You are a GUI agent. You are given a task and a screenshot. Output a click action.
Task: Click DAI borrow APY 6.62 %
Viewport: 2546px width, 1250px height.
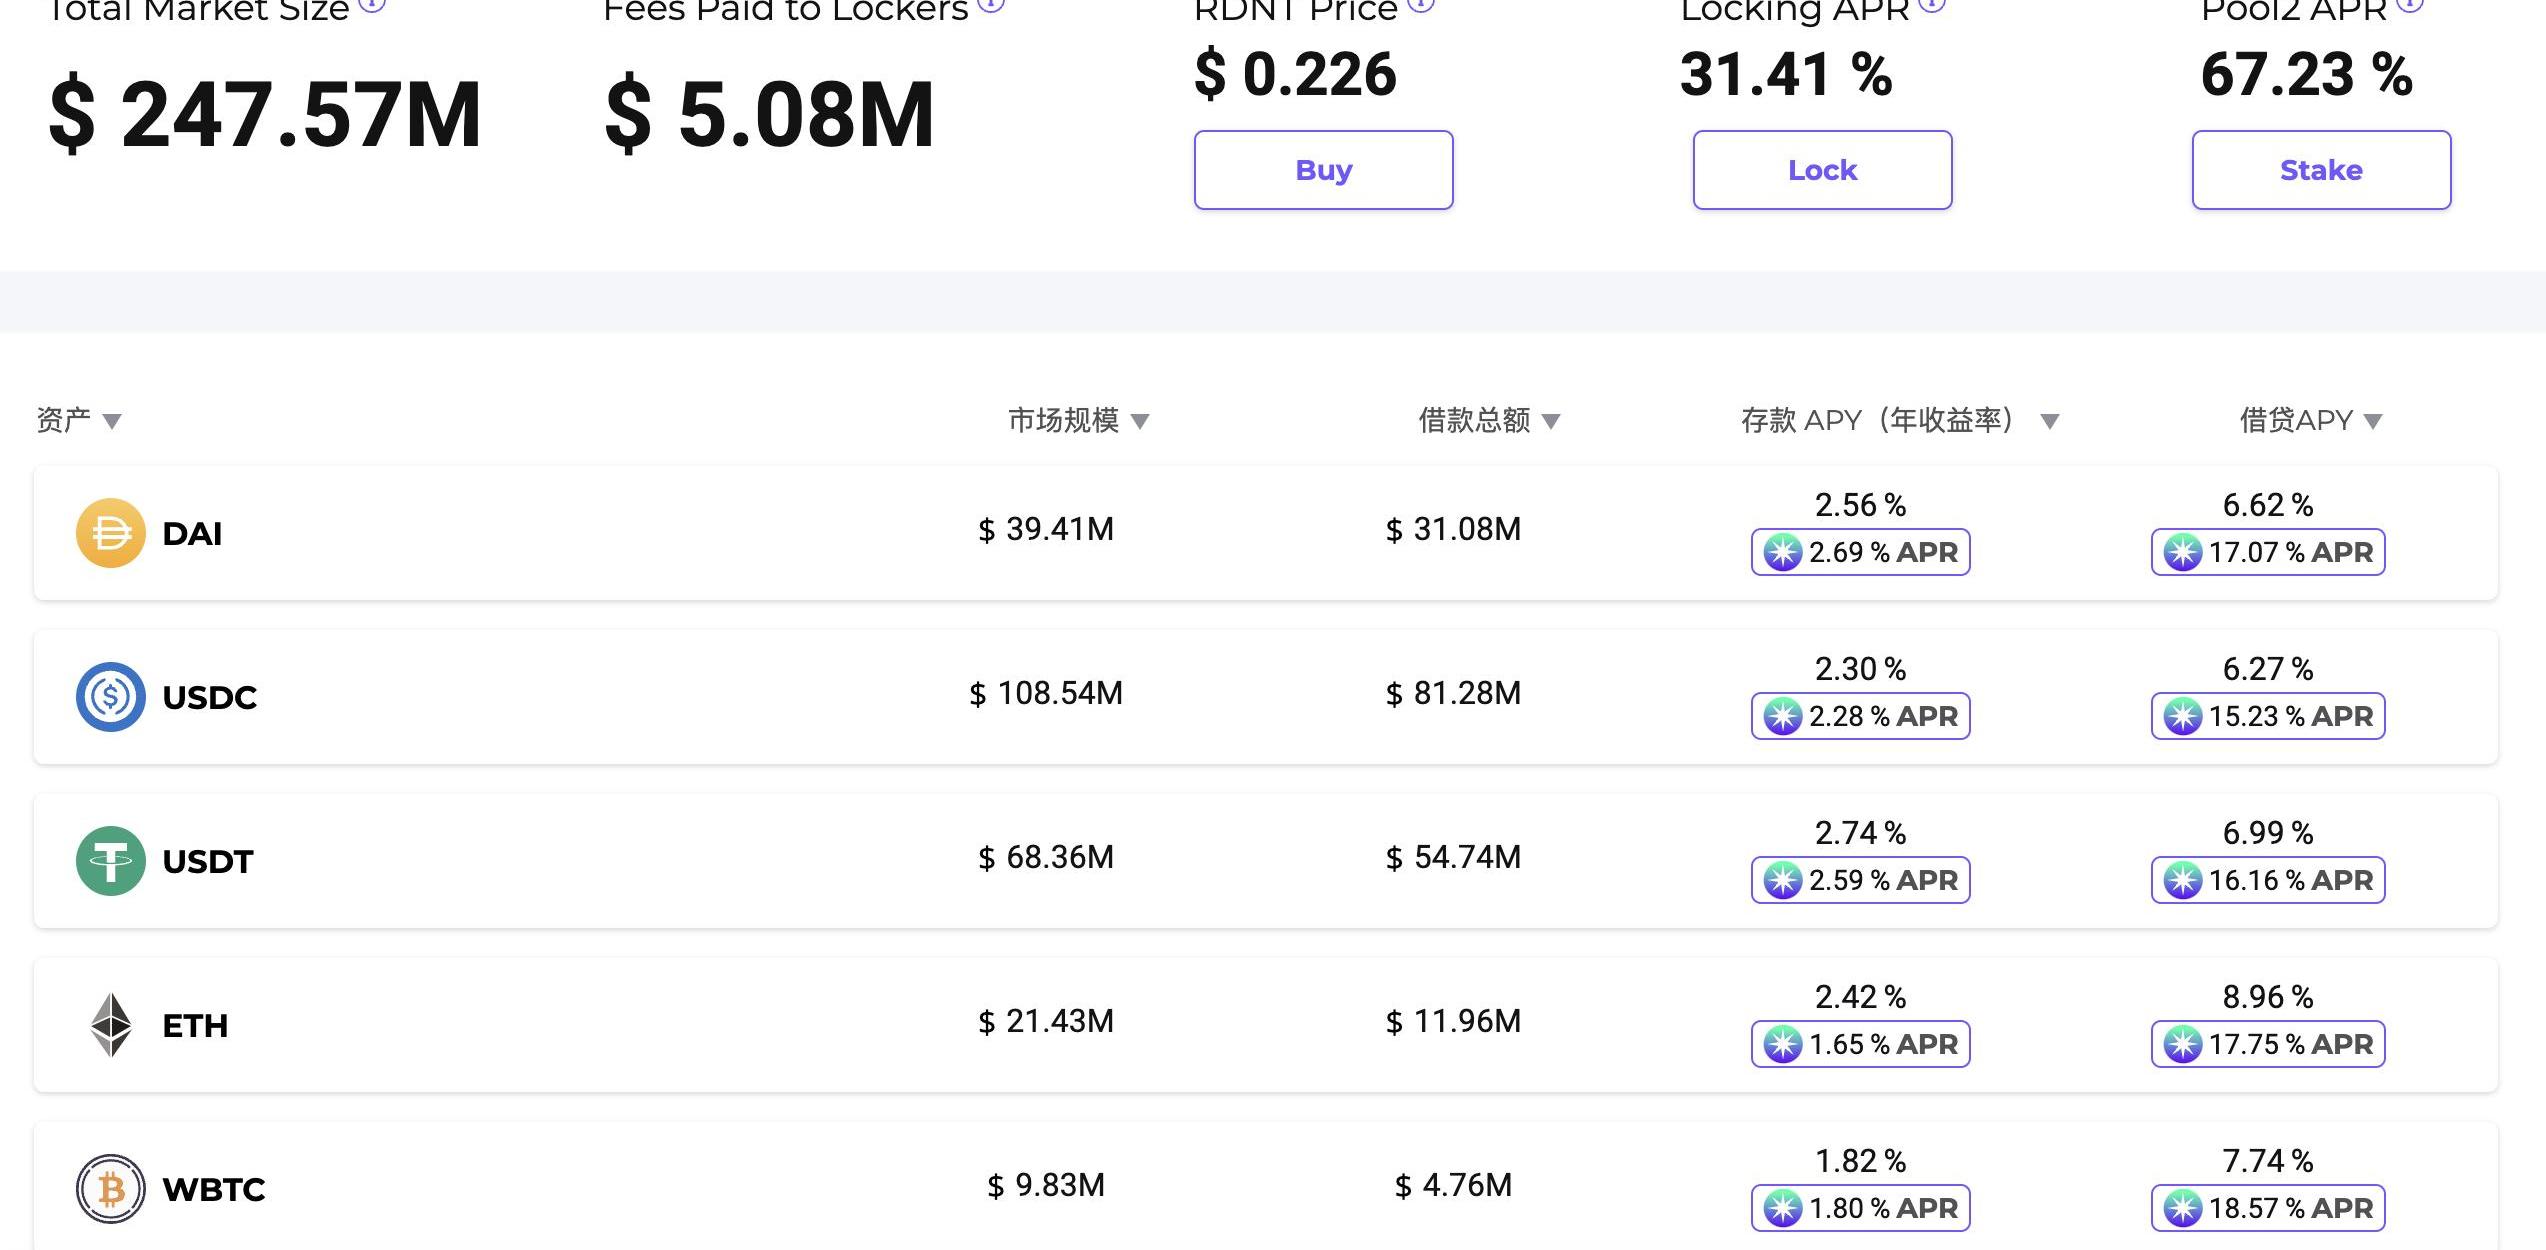[x=2268, y=505]
